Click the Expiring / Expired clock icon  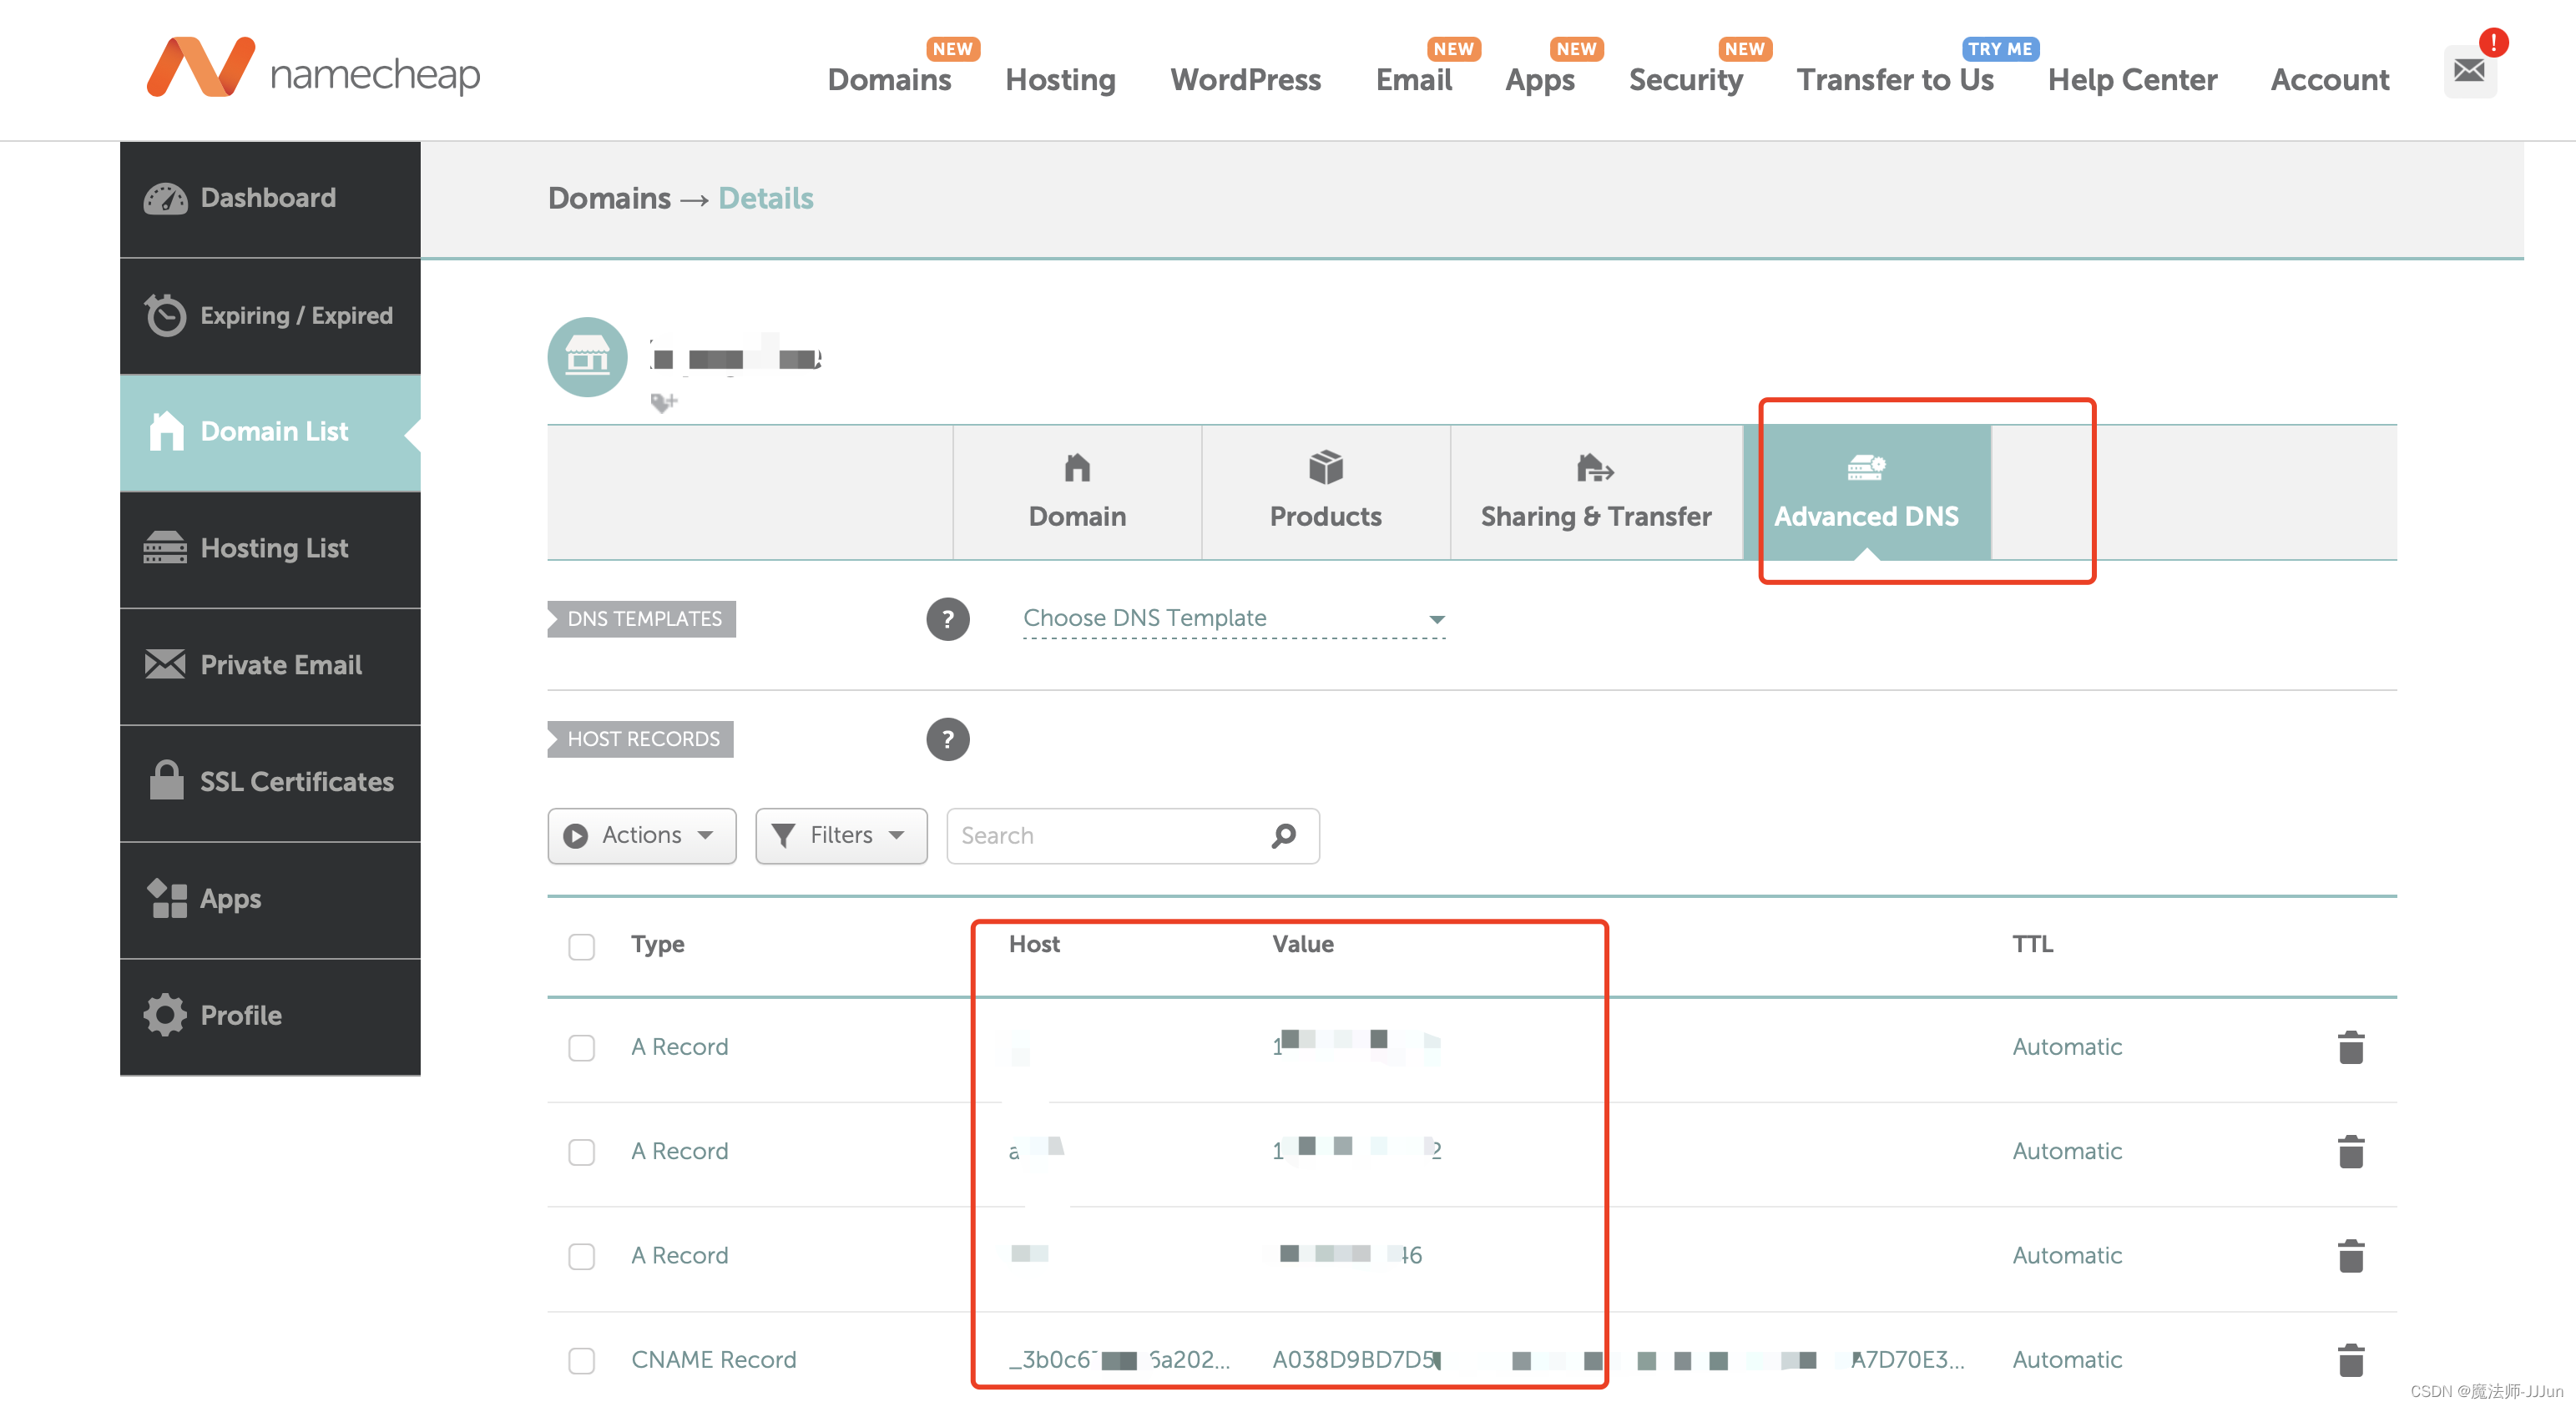click(x=165, y=315)
